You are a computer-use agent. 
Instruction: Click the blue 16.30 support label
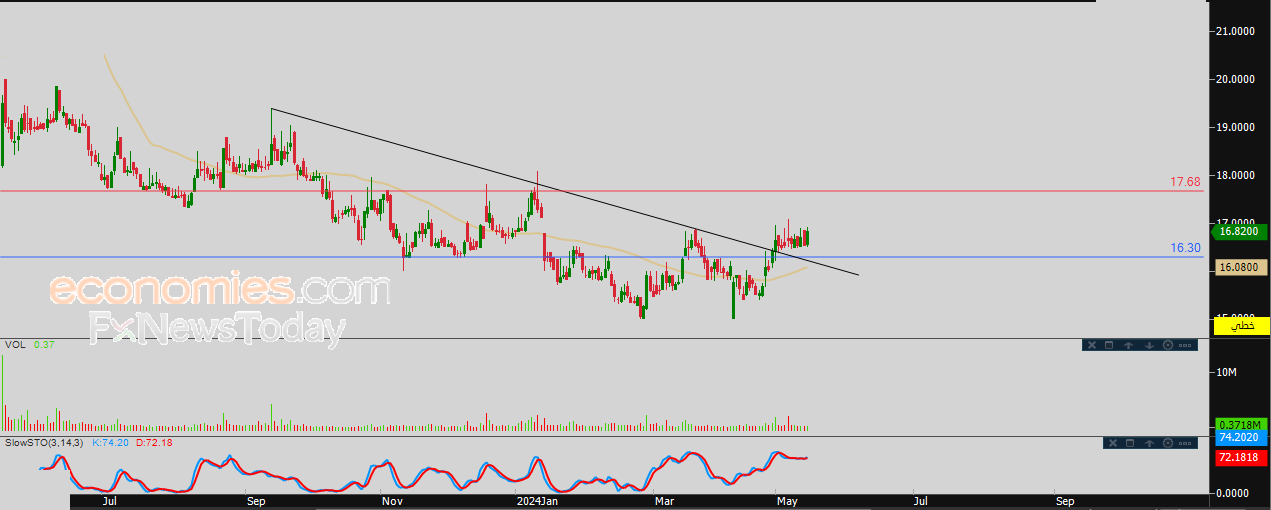point(1185,248)
